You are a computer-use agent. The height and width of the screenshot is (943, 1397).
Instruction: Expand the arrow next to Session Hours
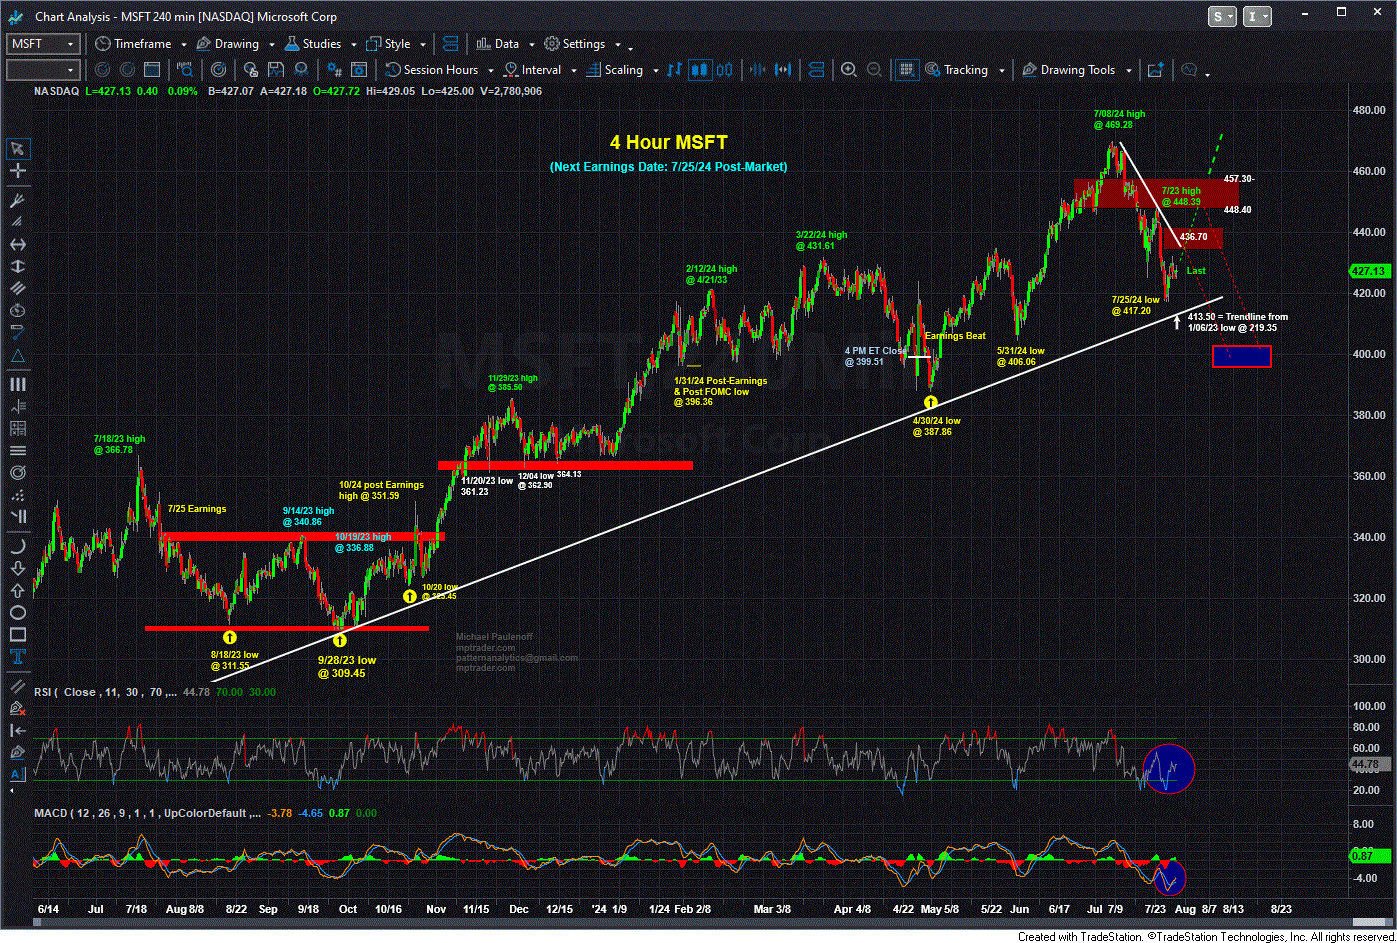coord(490,71)
